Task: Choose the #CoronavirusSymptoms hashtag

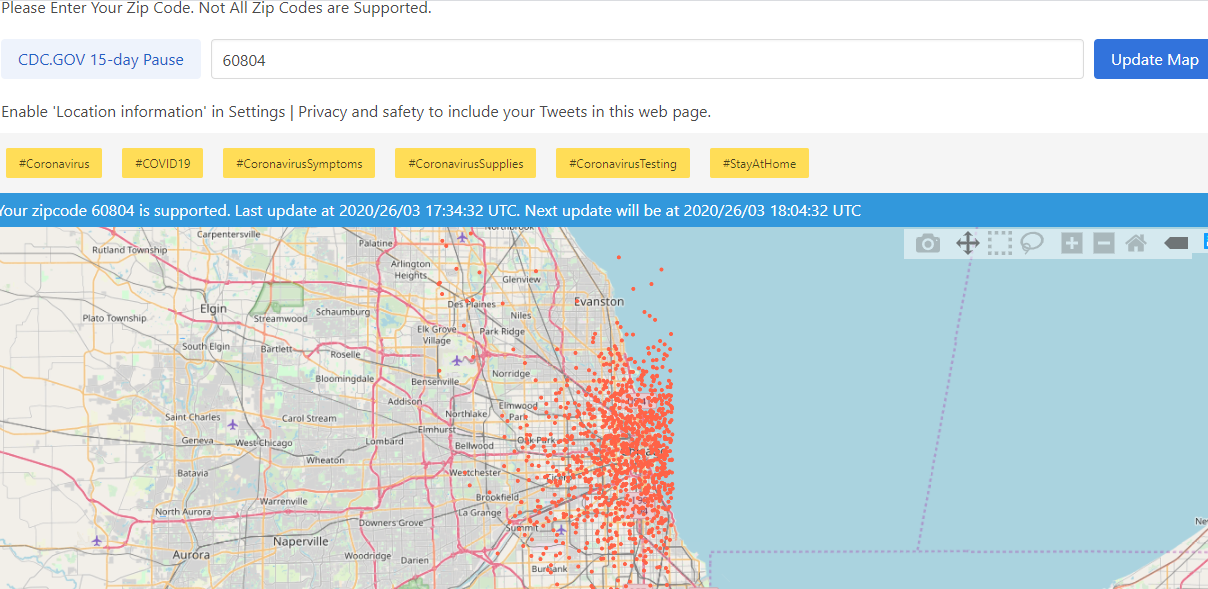Action: click(299, 163)
